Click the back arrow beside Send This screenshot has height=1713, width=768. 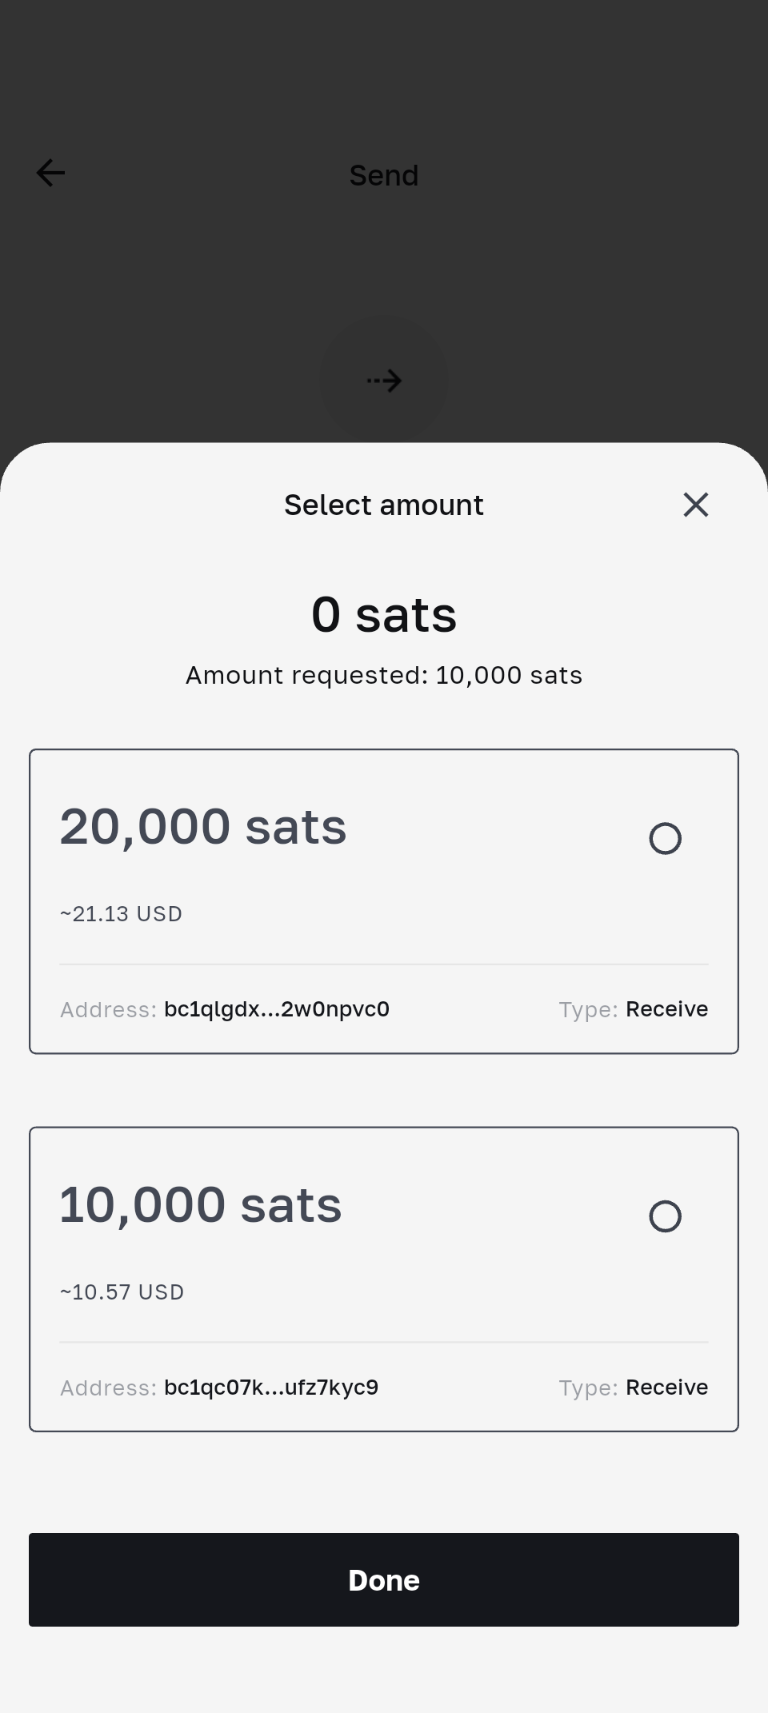[51, 173]
